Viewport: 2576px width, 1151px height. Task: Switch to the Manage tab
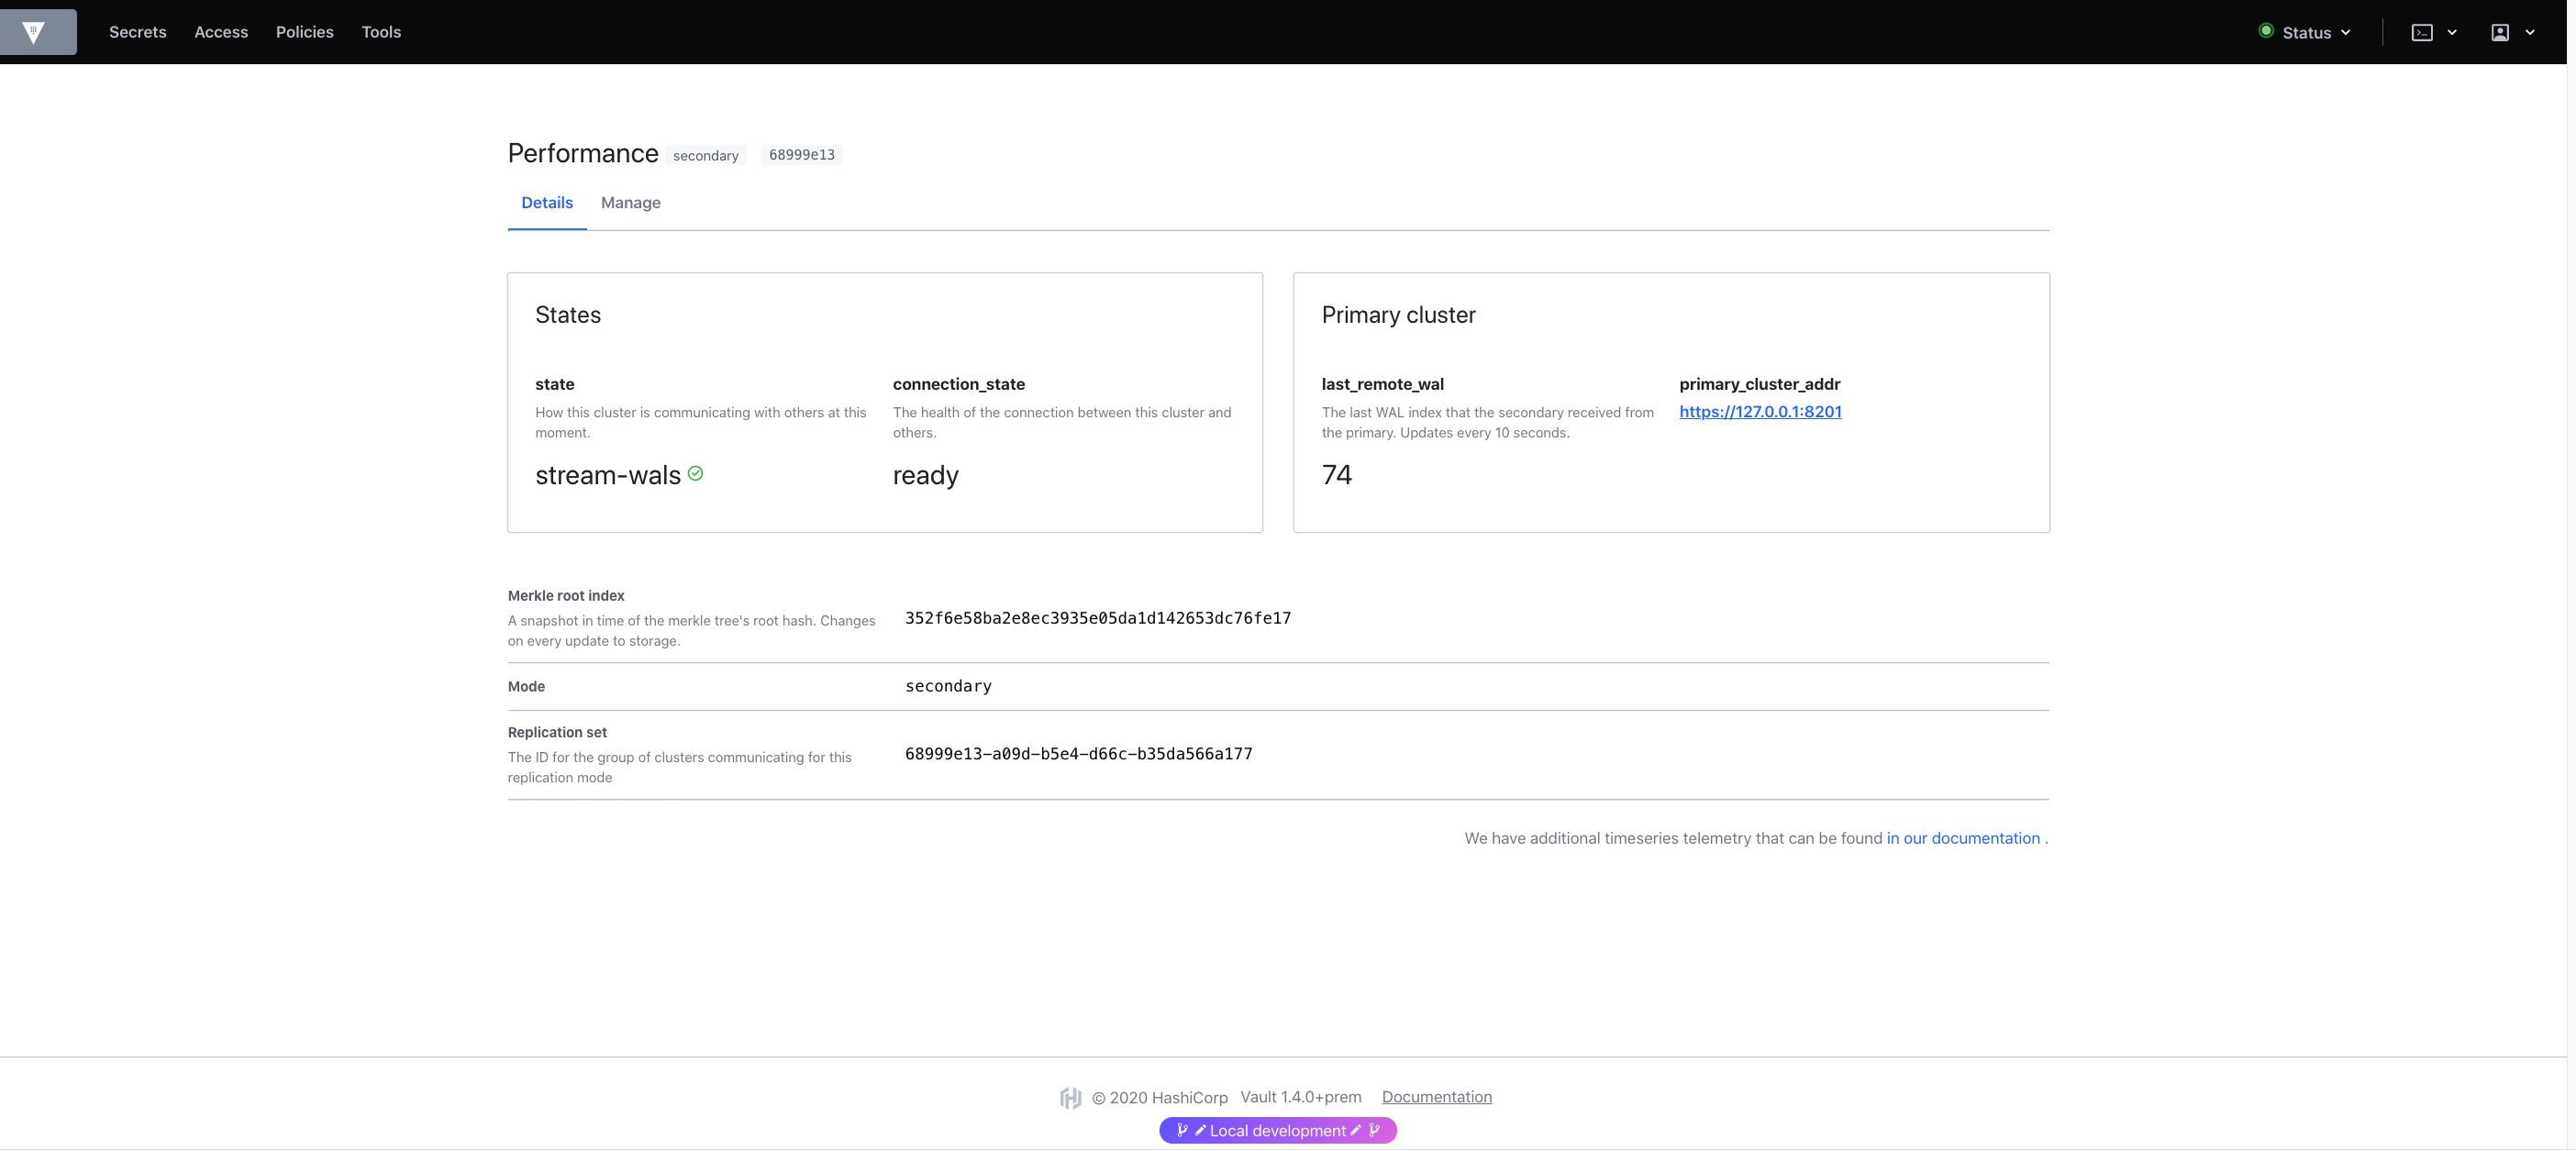click(x=631, y=203)
